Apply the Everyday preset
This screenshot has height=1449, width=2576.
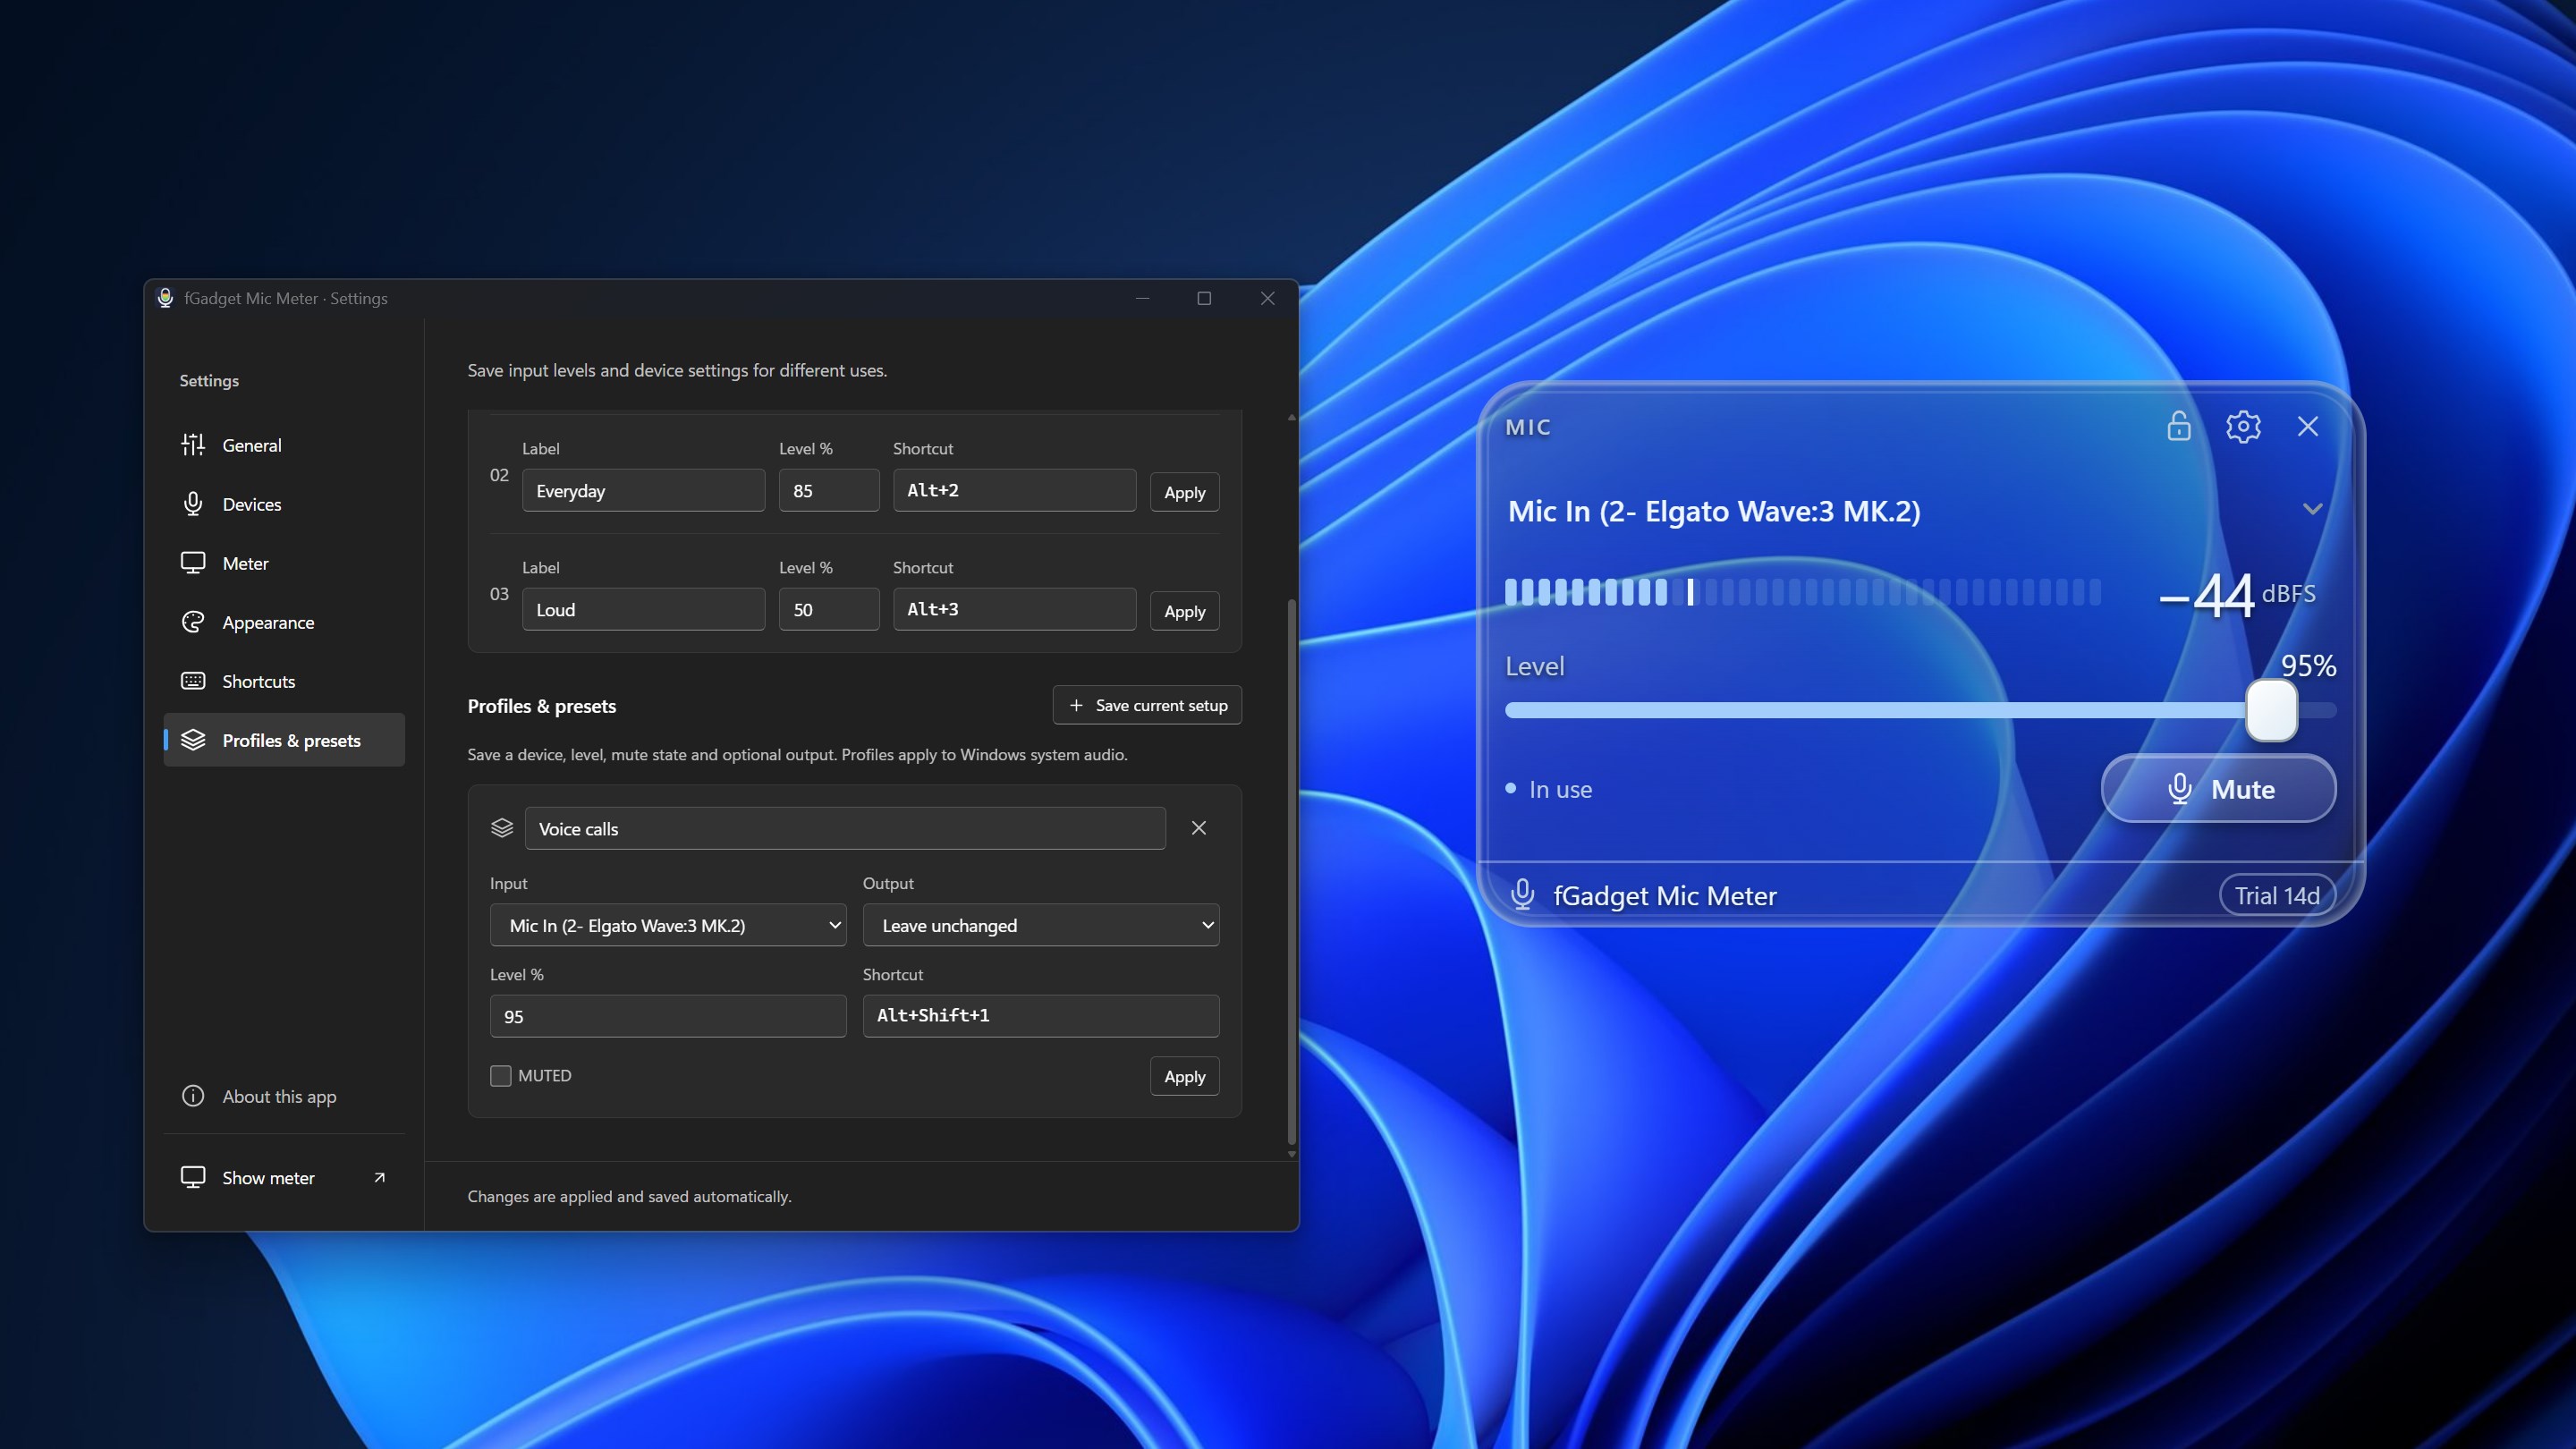[x=1184, y=491]
